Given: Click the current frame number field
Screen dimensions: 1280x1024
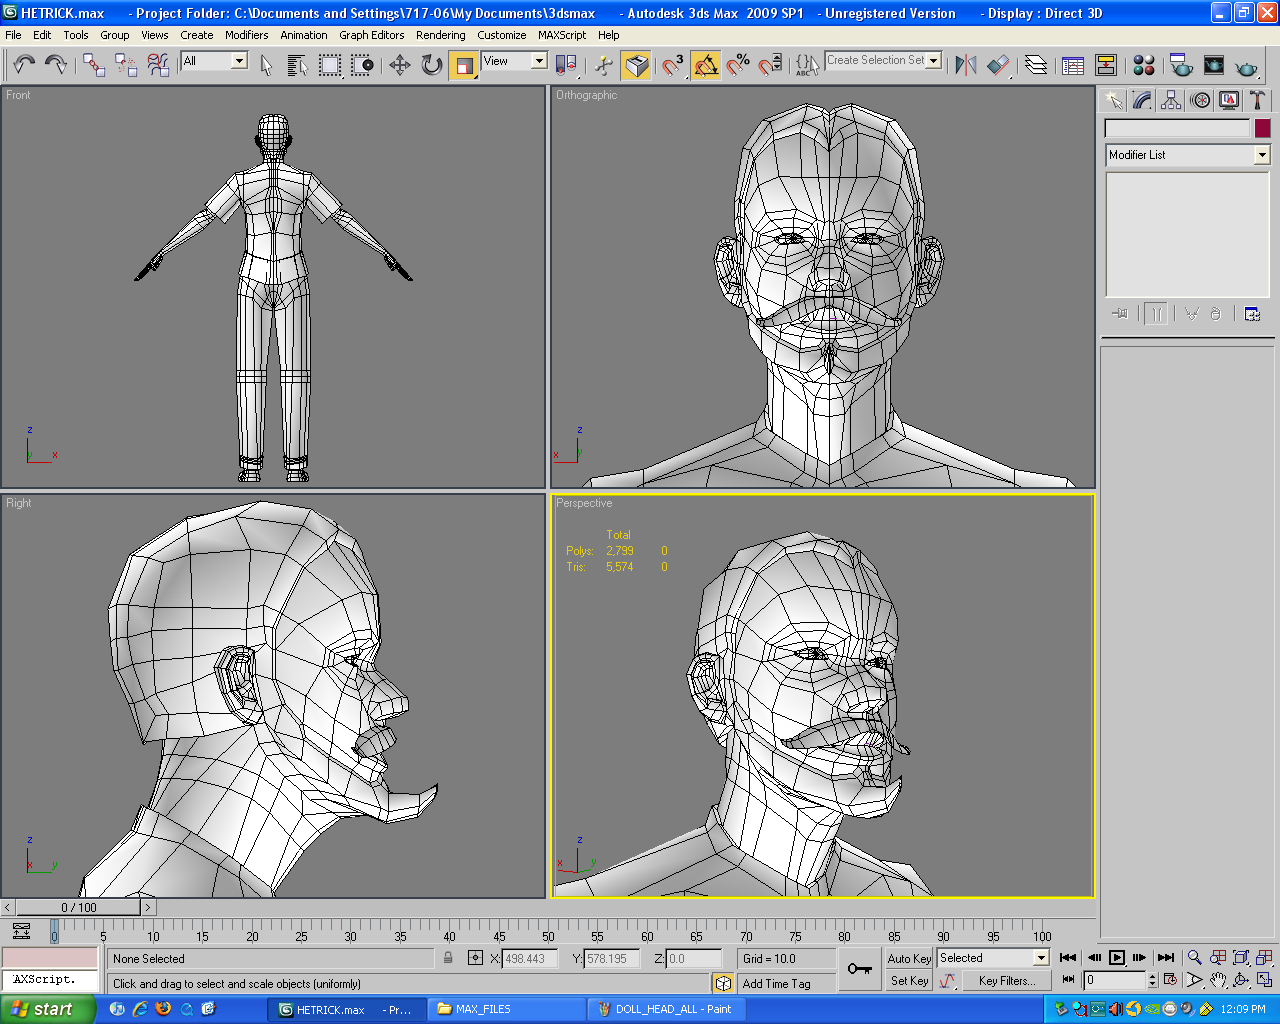Looking at the screenshot, I should pos(1115,981).
